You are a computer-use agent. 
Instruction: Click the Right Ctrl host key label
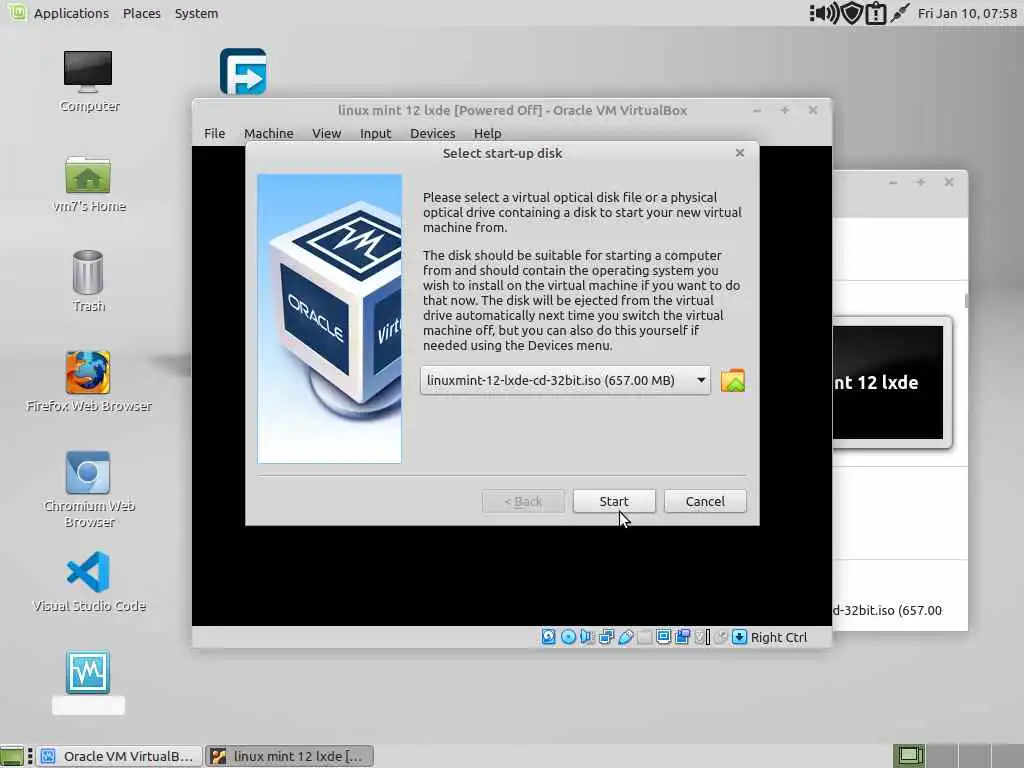pos(778,637)
